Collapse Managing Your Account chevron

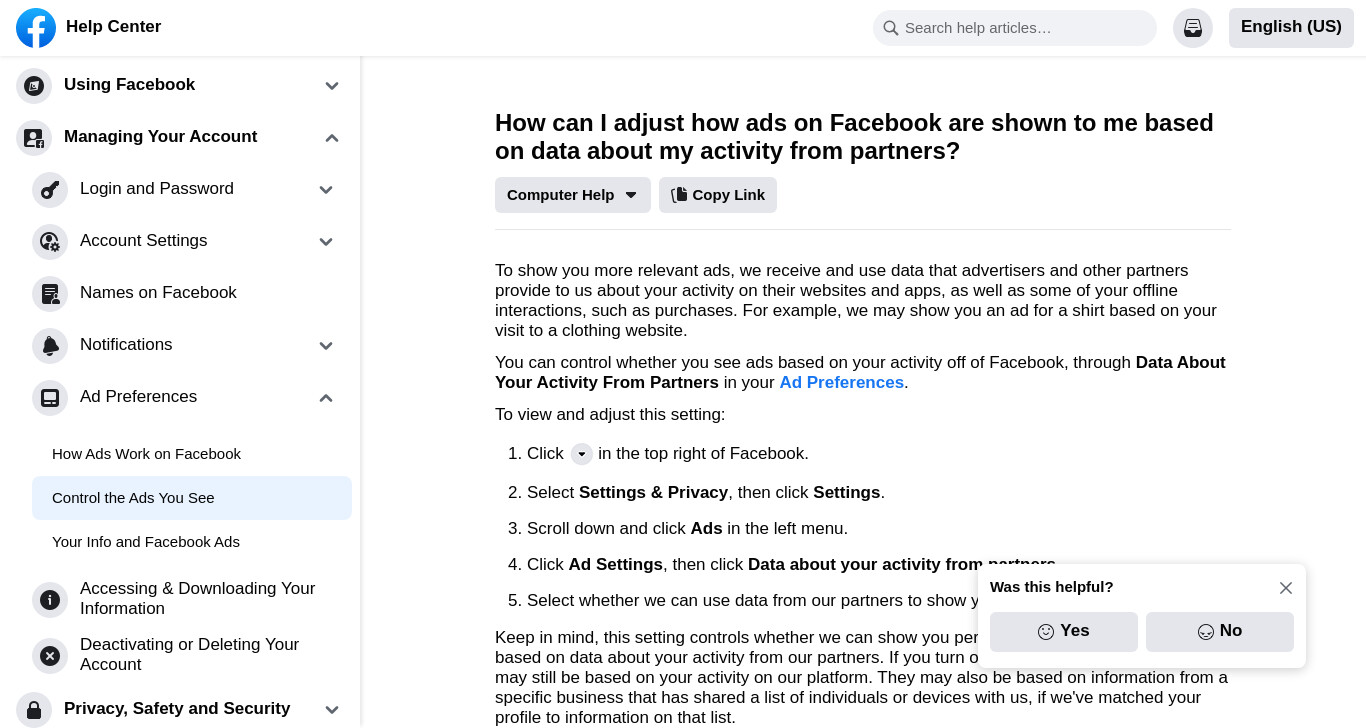pyautogui.click(x=332, y=138)
